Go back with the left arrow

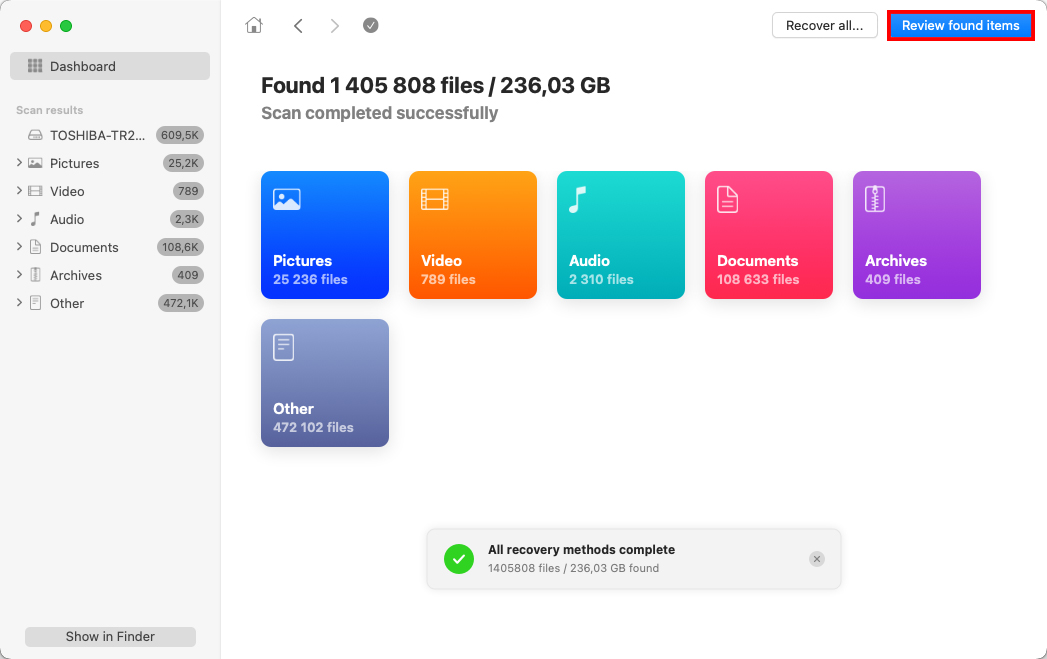point(298,26)
